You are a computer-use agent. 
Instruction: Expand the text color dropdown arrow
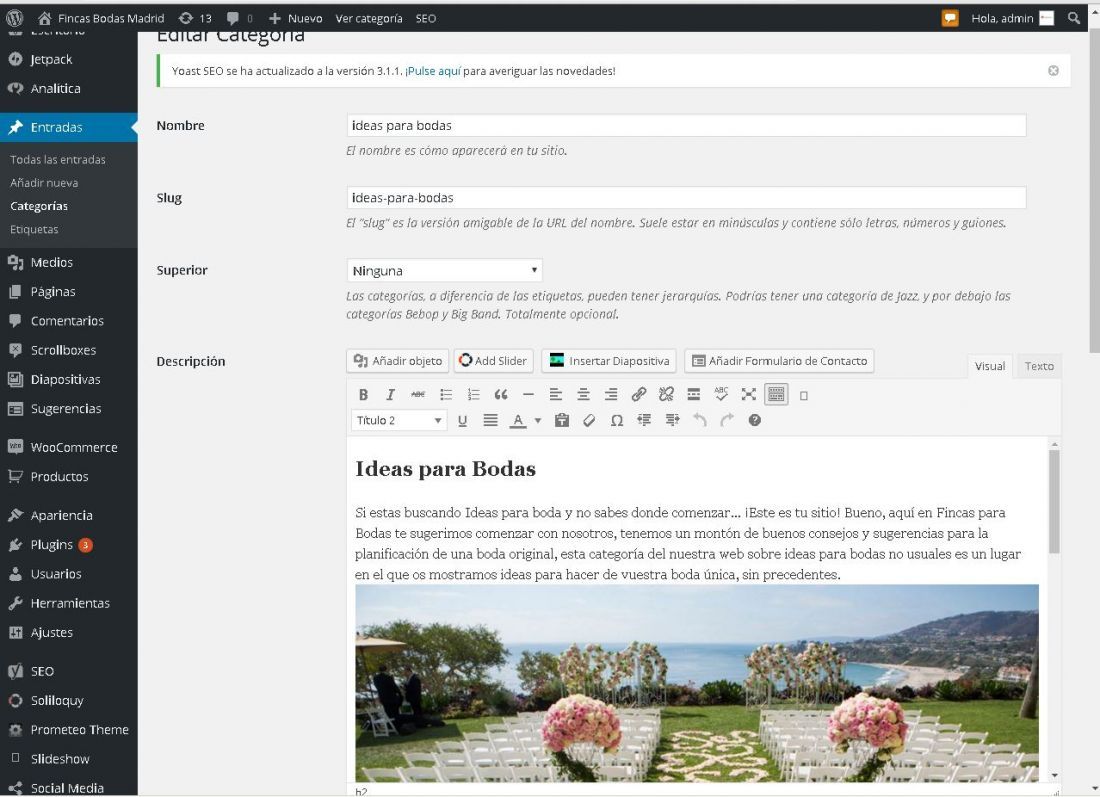pos(538,421)
